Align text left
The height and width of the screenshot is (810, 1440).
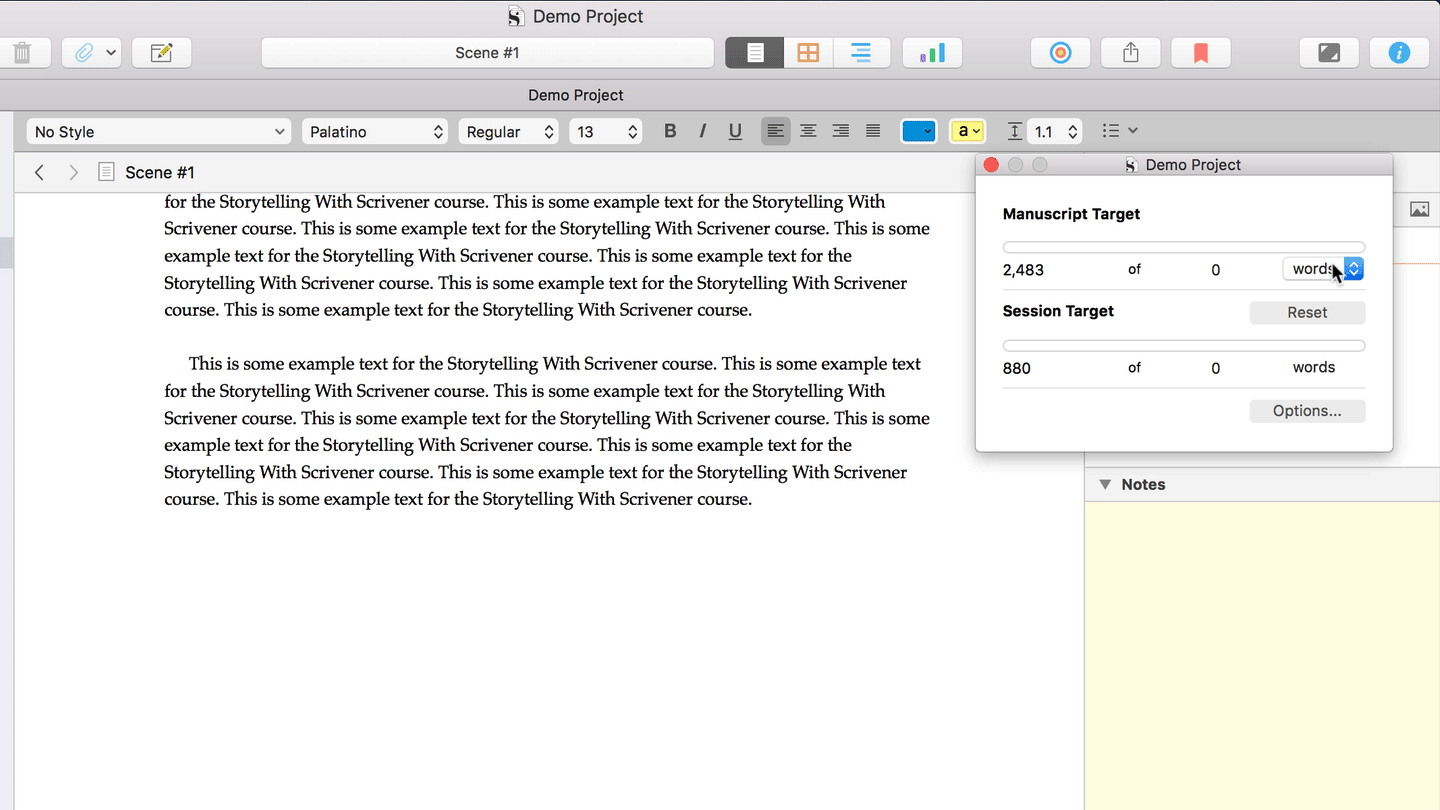coord(775,131)
